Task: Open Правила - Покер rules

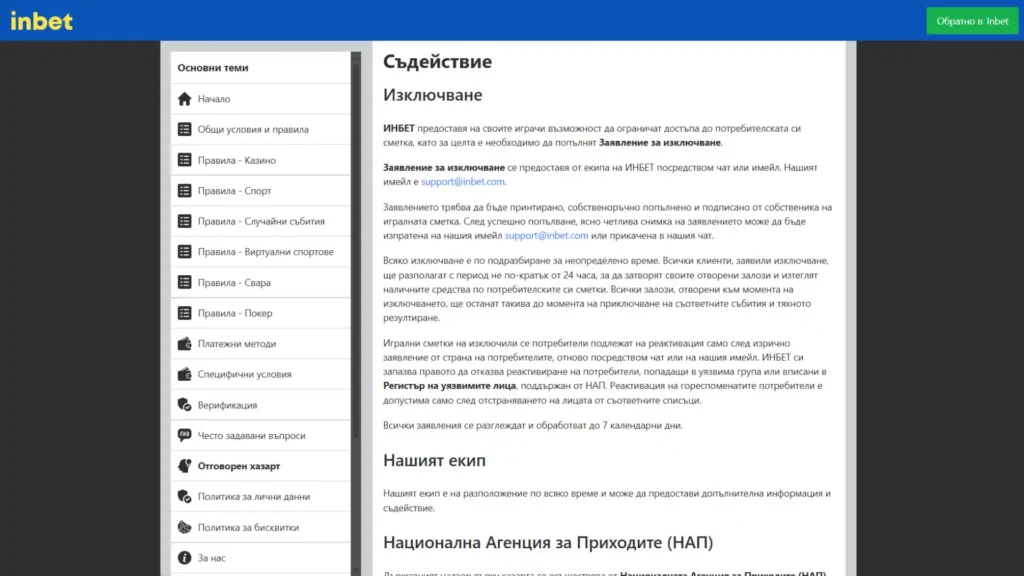Action: [261, 313]
